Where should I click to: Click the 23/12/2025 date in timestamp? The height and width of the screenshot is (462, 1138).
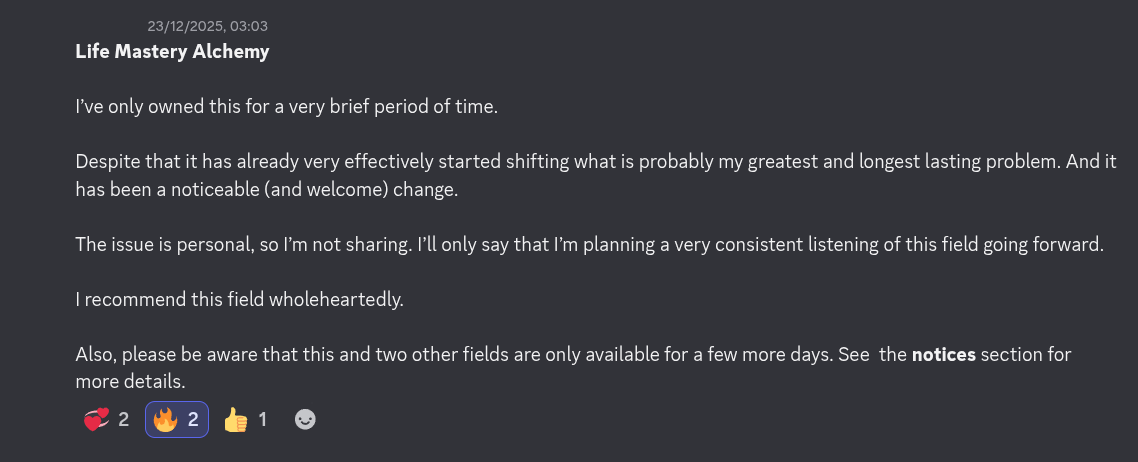(x=185, y=26)
